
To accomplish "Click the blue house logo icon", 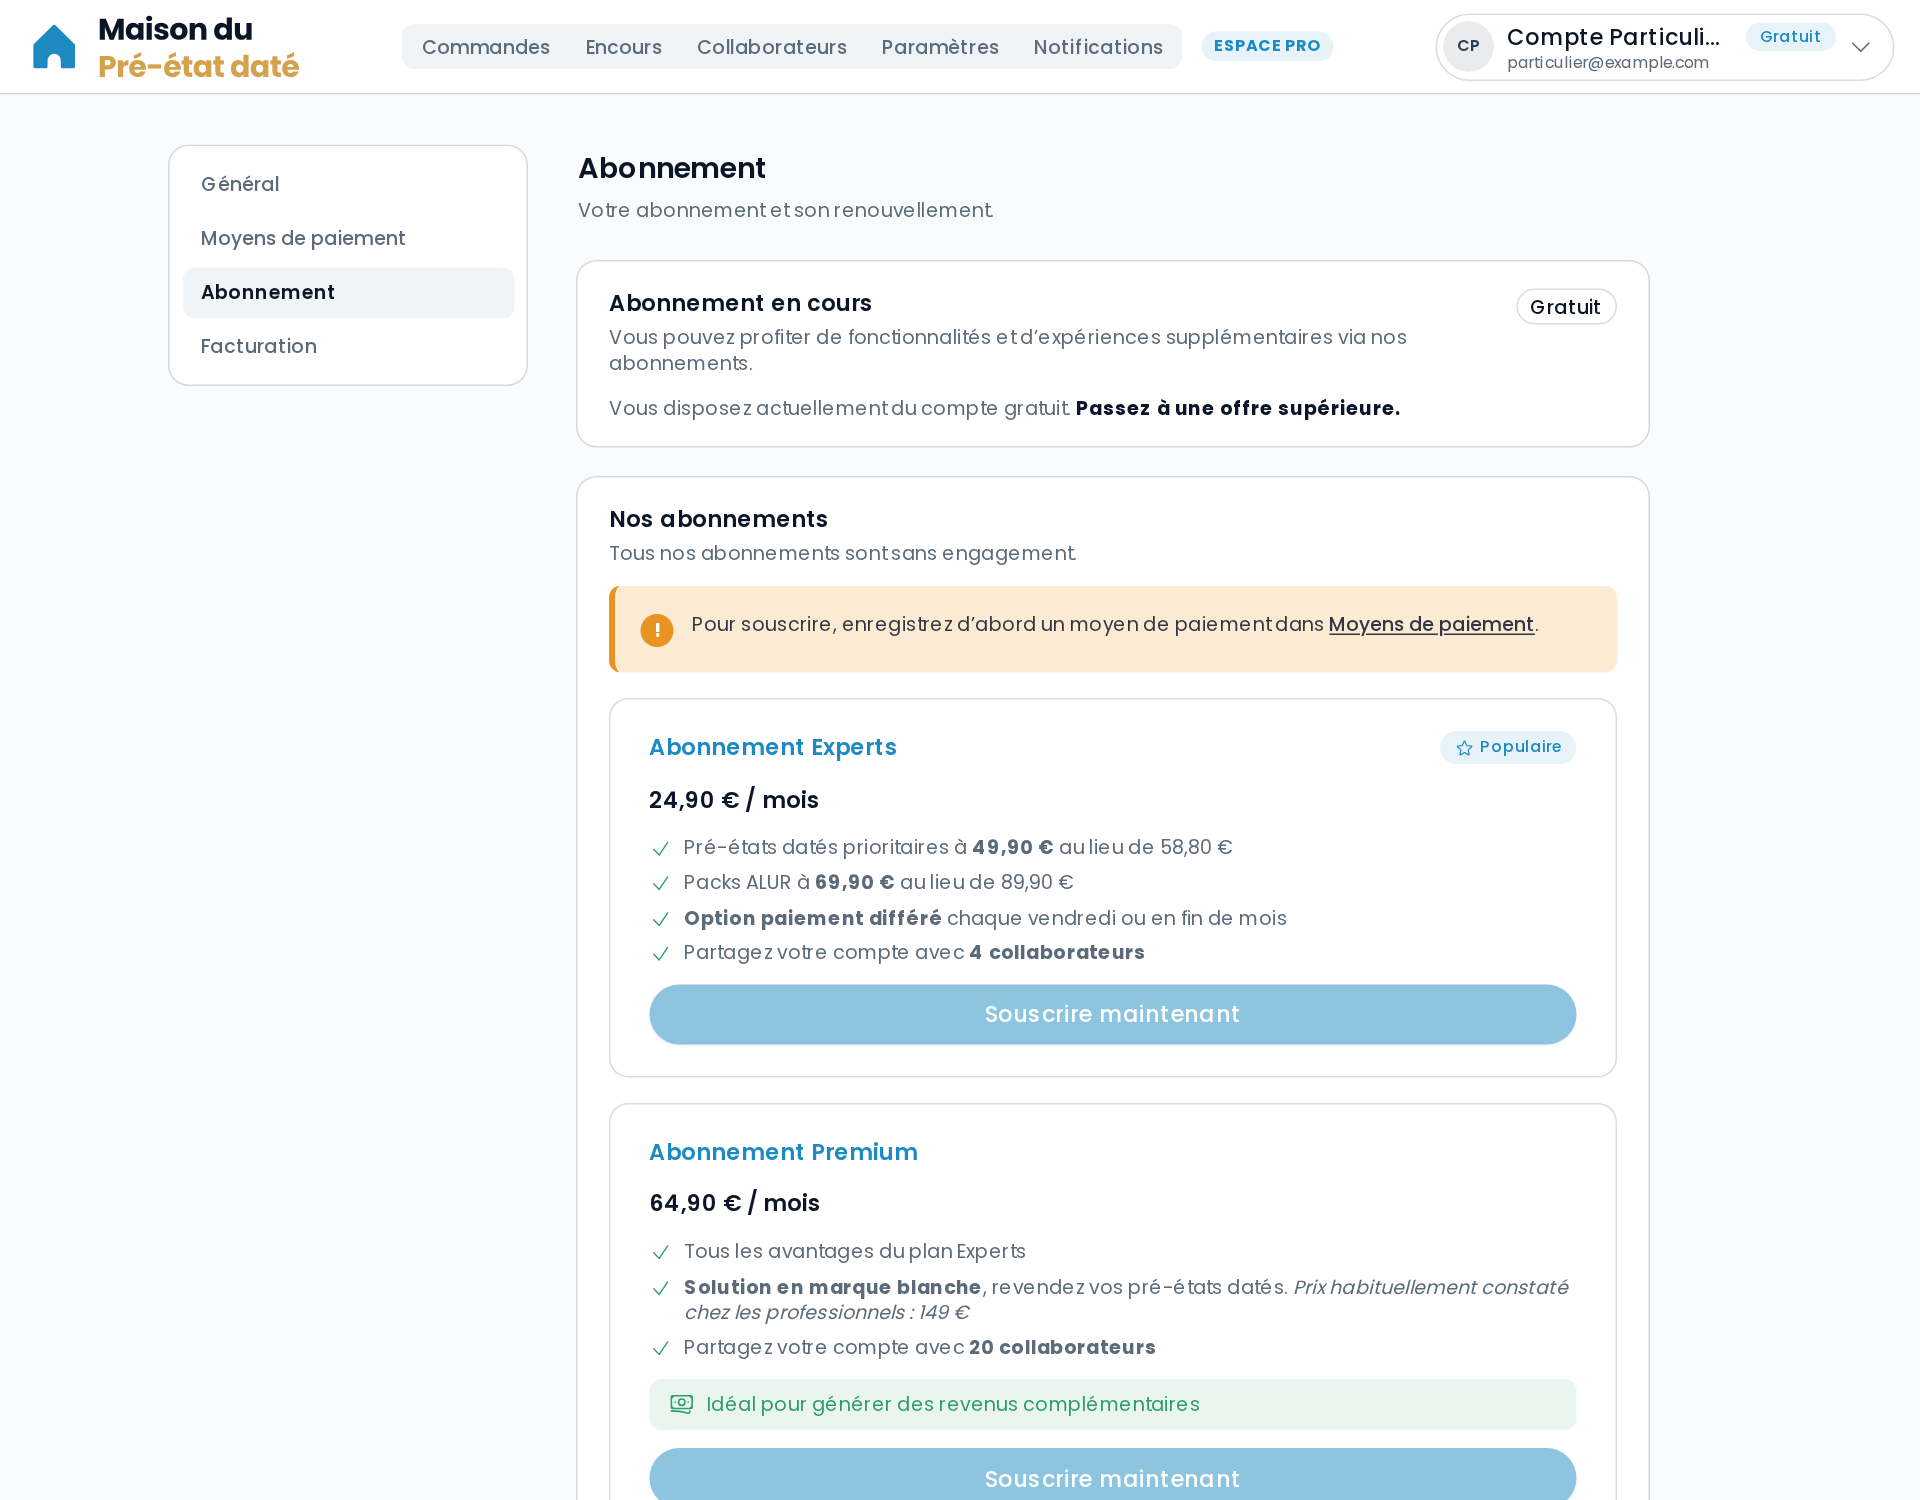I will pyautogui.click(x=54, y=47).
